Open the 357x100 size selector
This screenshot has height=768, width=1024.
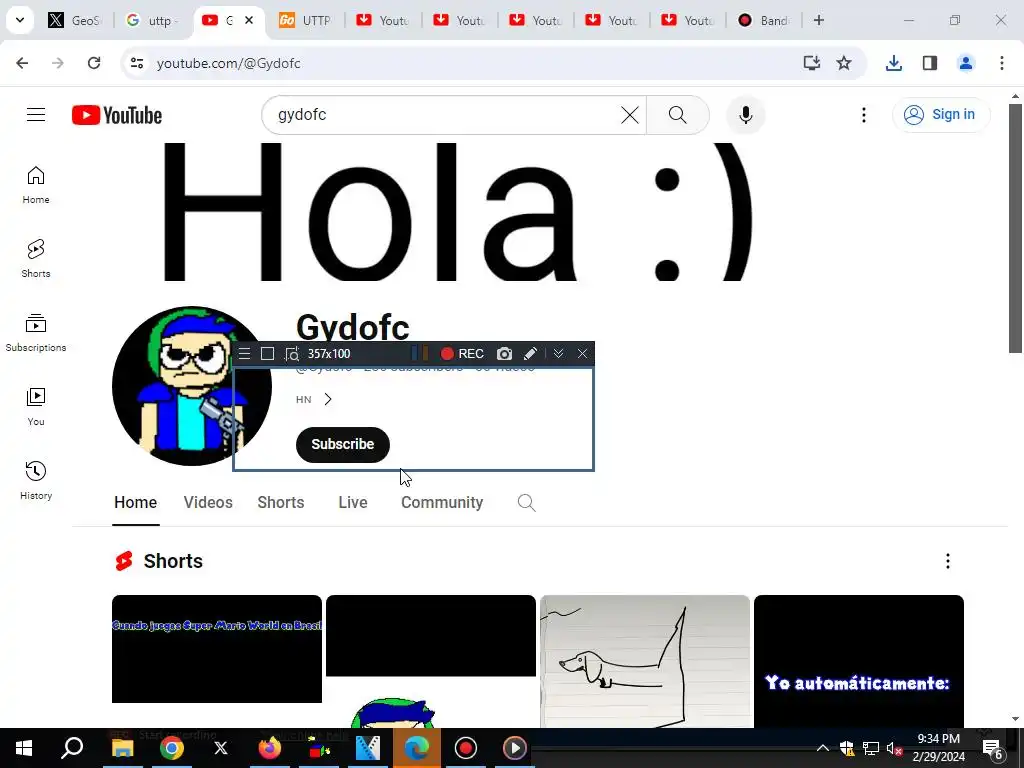[329, 354]
